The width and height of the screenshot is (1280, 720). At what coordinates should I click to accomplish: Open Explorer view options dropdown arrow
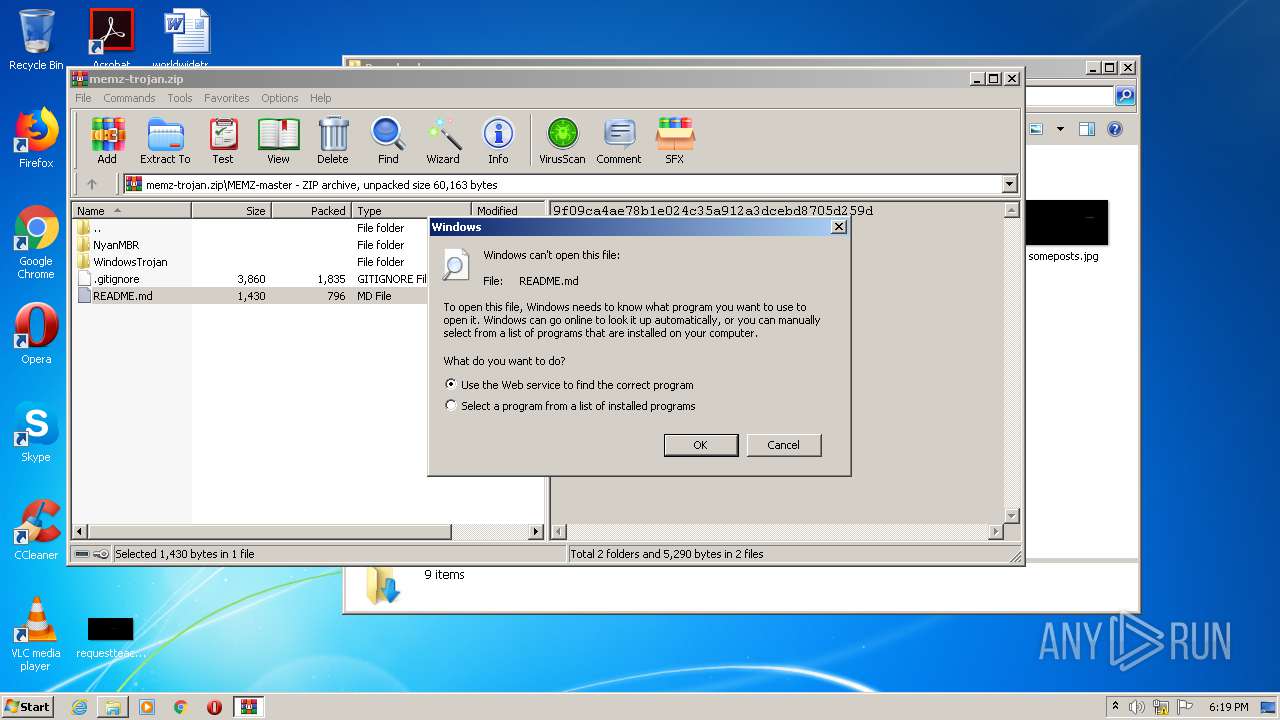[x=1060, y=129]
